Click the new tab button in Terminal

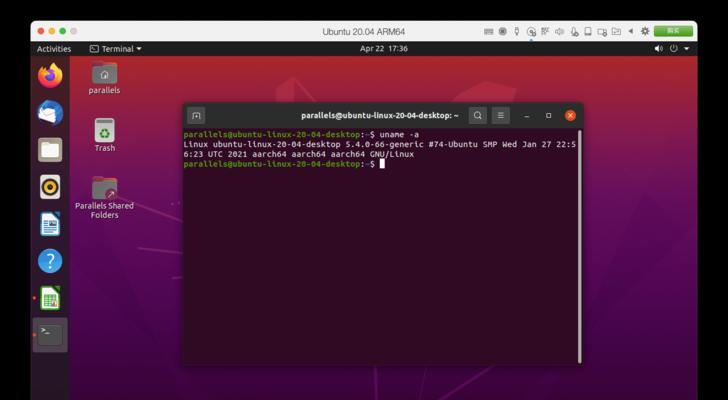coord(196,116)
